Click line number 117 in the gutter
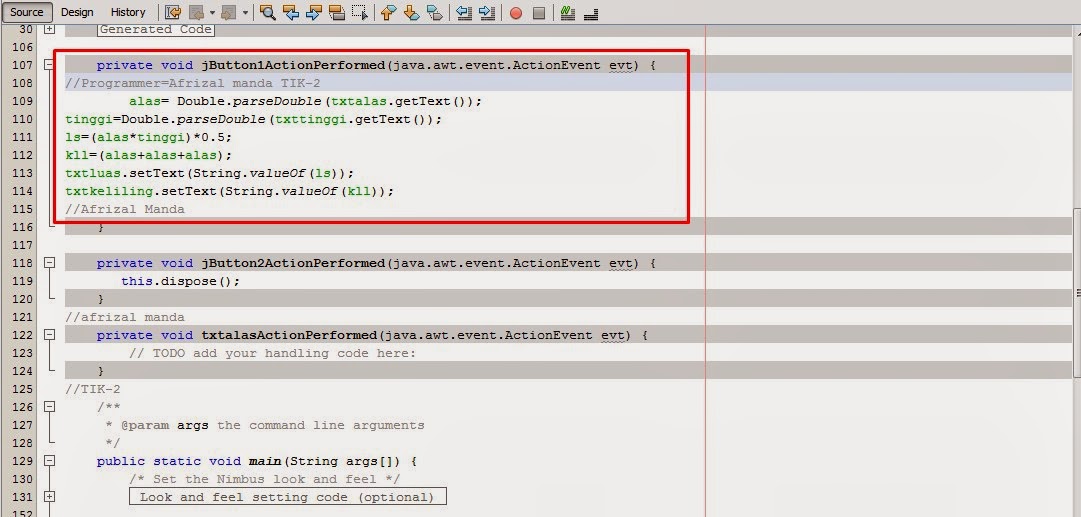The width and height of the screenshot is (1081, 517). click(23, 245)
